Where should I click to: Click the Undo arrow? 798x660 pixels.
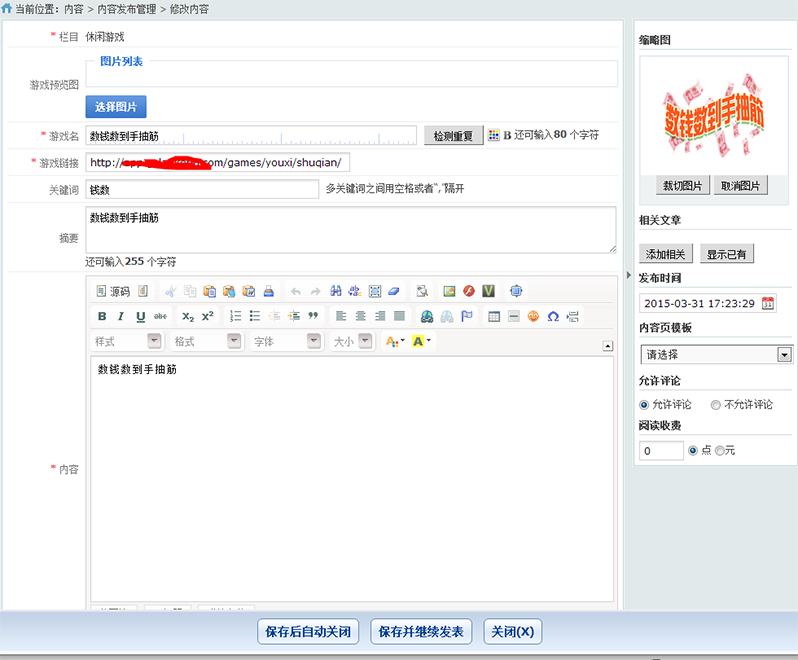[296, 291]
